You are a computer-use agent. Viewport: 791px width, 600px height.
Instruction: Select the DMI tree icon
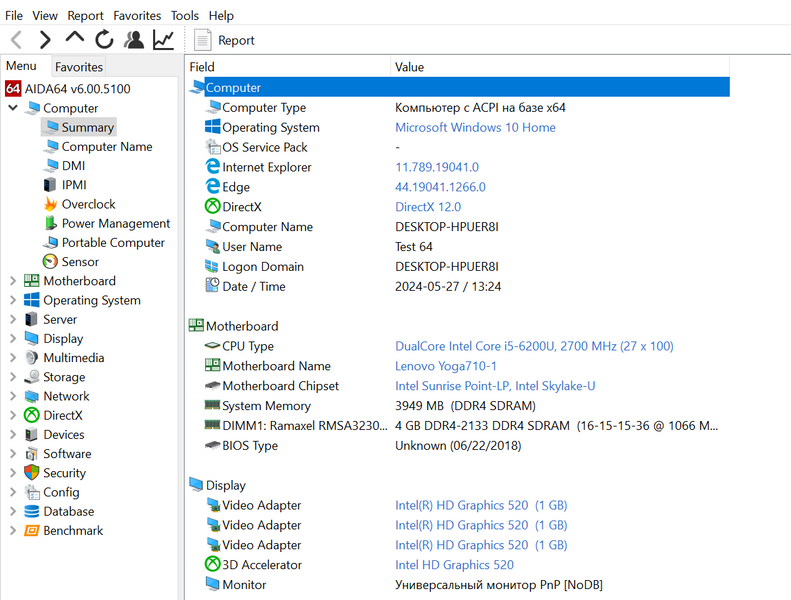[50, 166]
